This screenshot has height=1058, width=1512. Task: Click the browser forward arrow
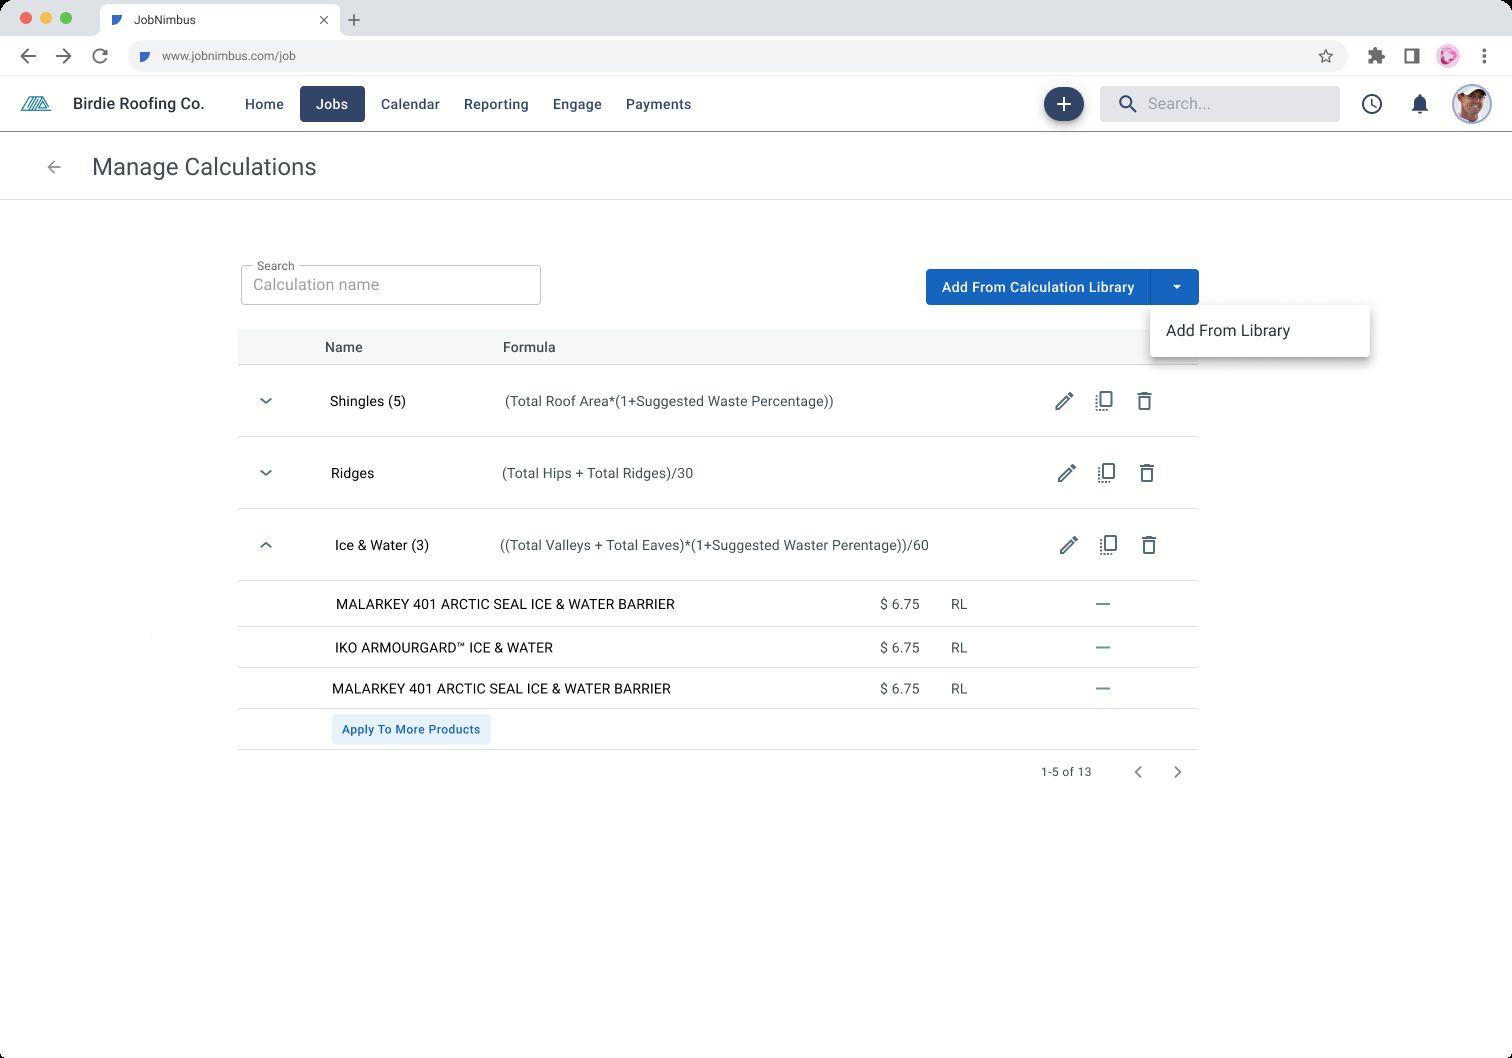(x=64, y=56)
